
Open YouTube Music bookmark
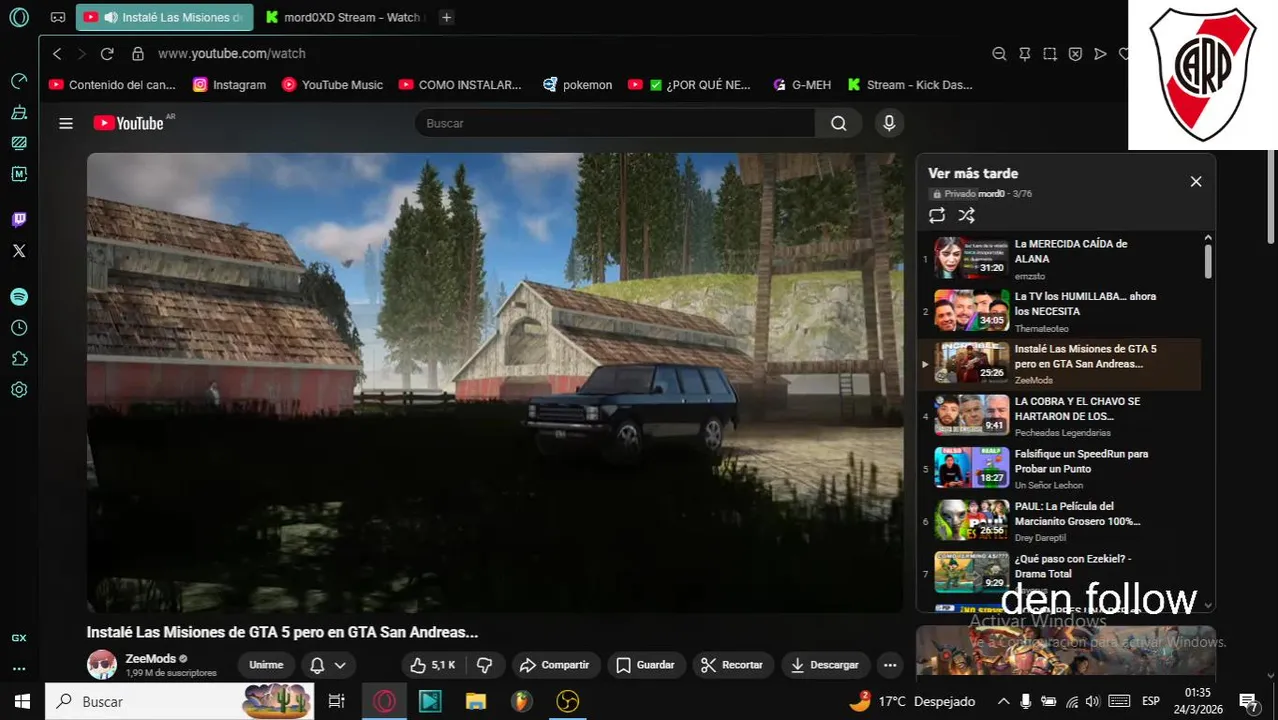coord(332,85)
